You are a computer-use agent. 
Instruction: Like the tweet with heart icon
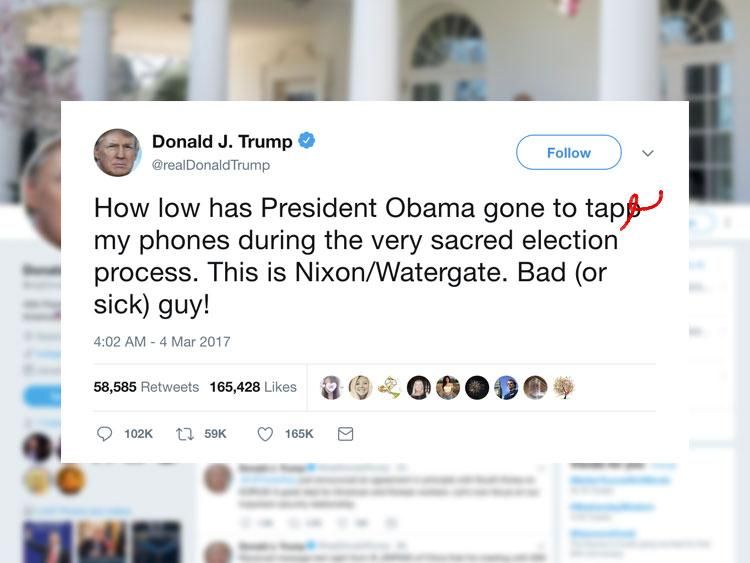(x=265, y=434)
